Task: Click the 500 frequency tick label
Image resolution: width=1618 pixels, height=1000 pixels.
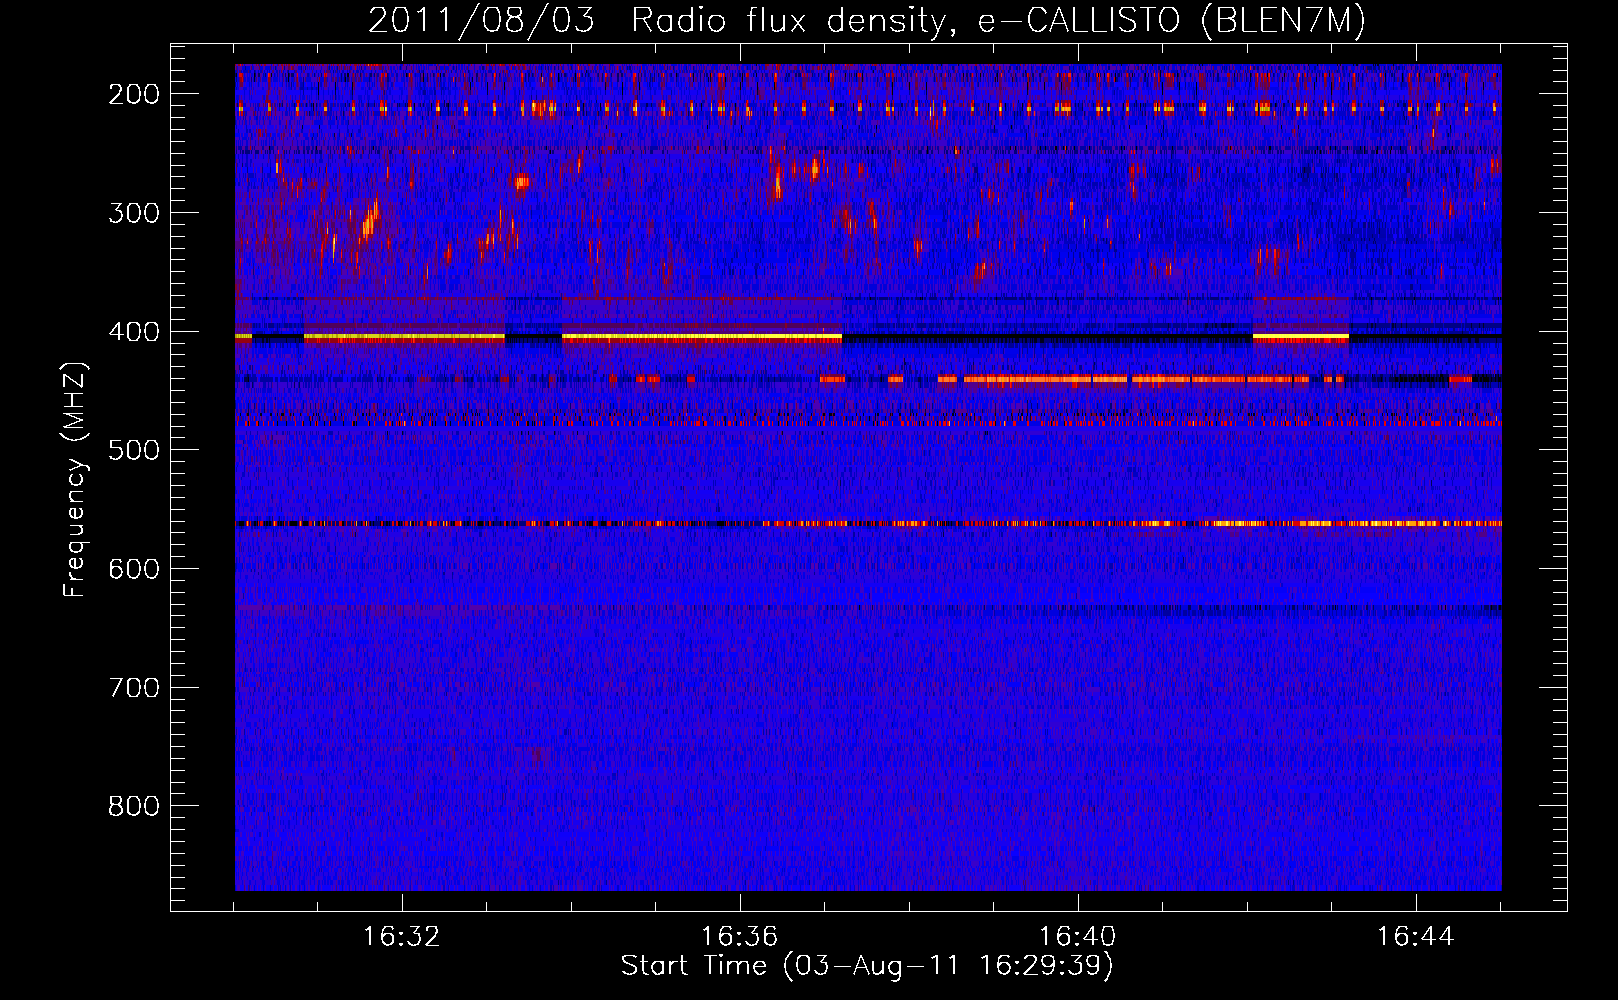Action: (x=134, y=450)
